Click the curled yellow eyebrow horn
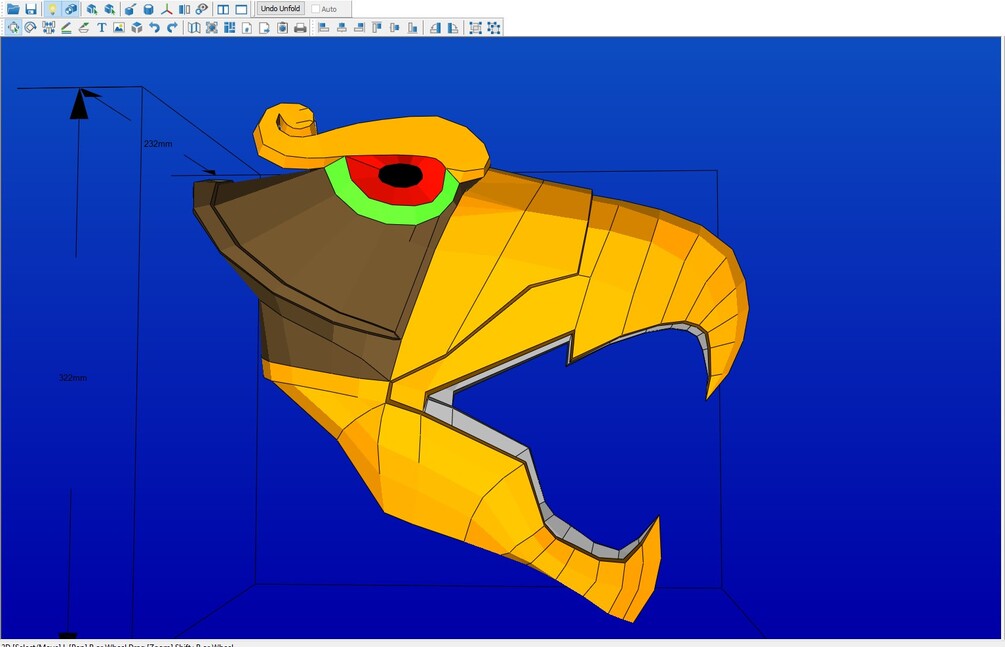This screenshot has width=1005, height=647. [385, 138]
